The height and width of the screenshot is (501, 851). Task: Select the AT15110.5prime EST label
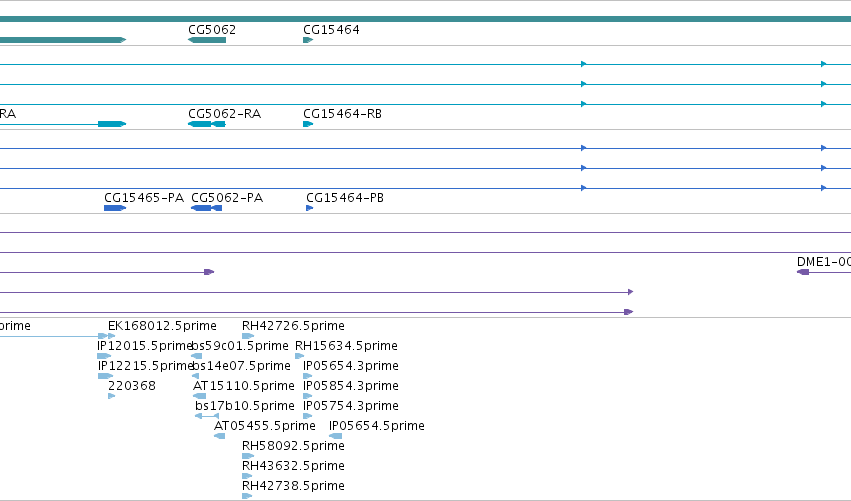click(x=244, y=386)
